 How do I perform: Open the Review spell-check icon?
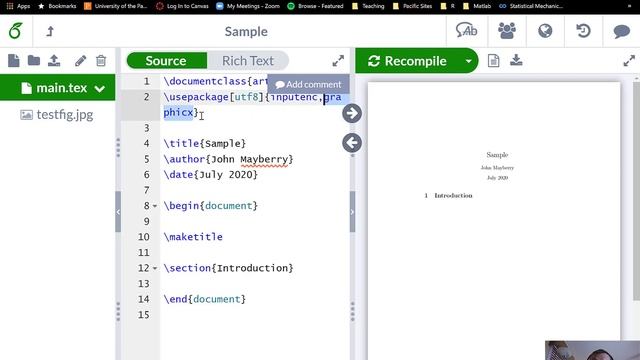[x=466, y=31]
